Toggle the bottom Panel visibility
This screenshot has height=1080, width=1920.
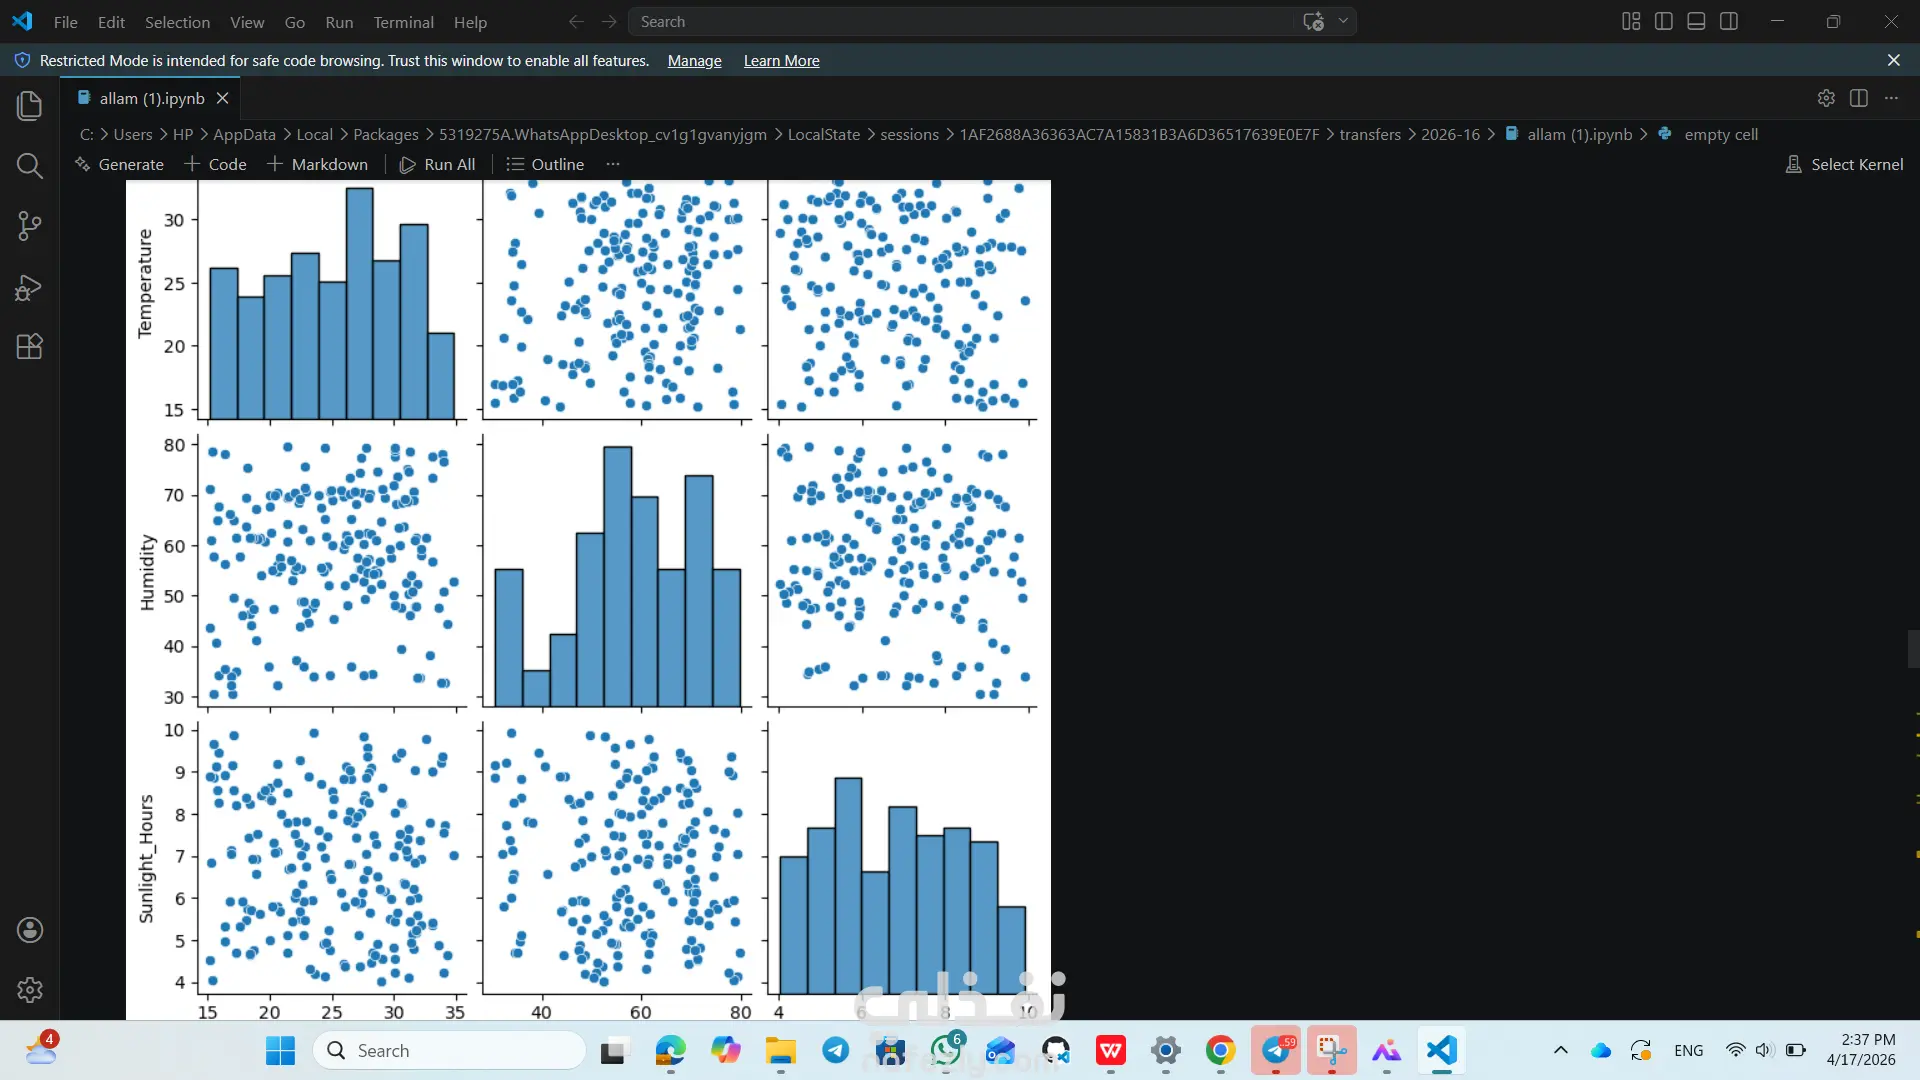pyautogui.click(x=1696, y=21)
